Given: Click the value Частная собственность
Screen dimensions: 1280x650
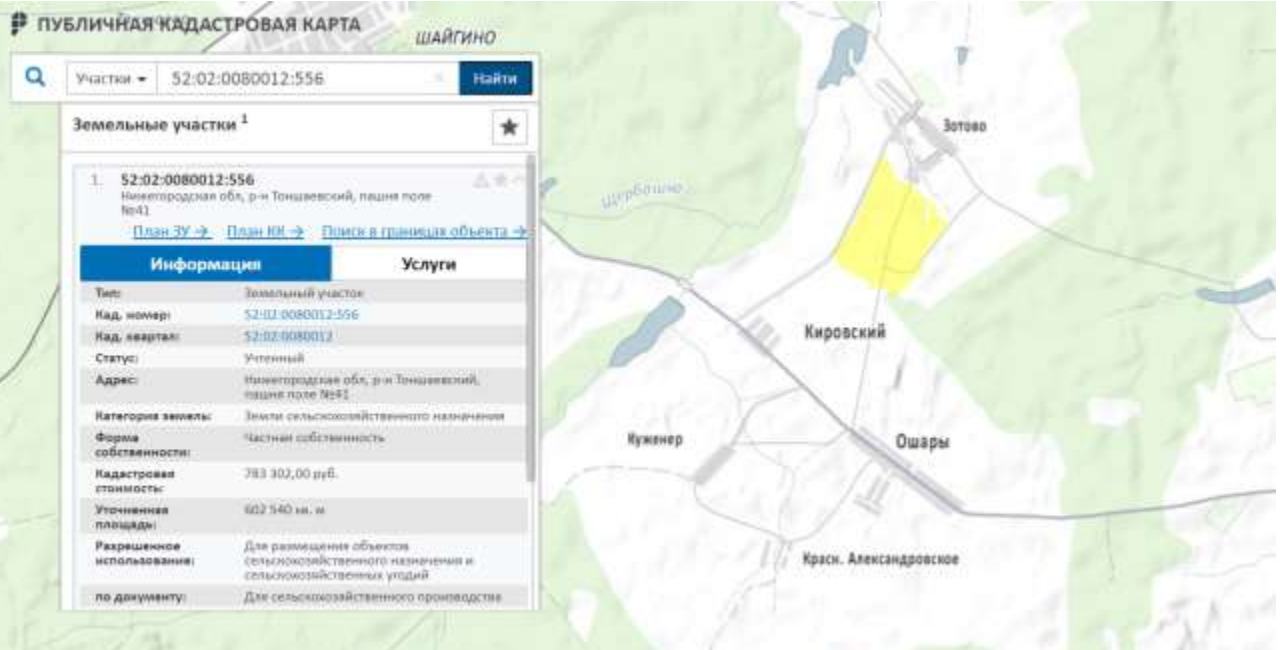Looking at the screenshot, I should (x=314, y=438).
